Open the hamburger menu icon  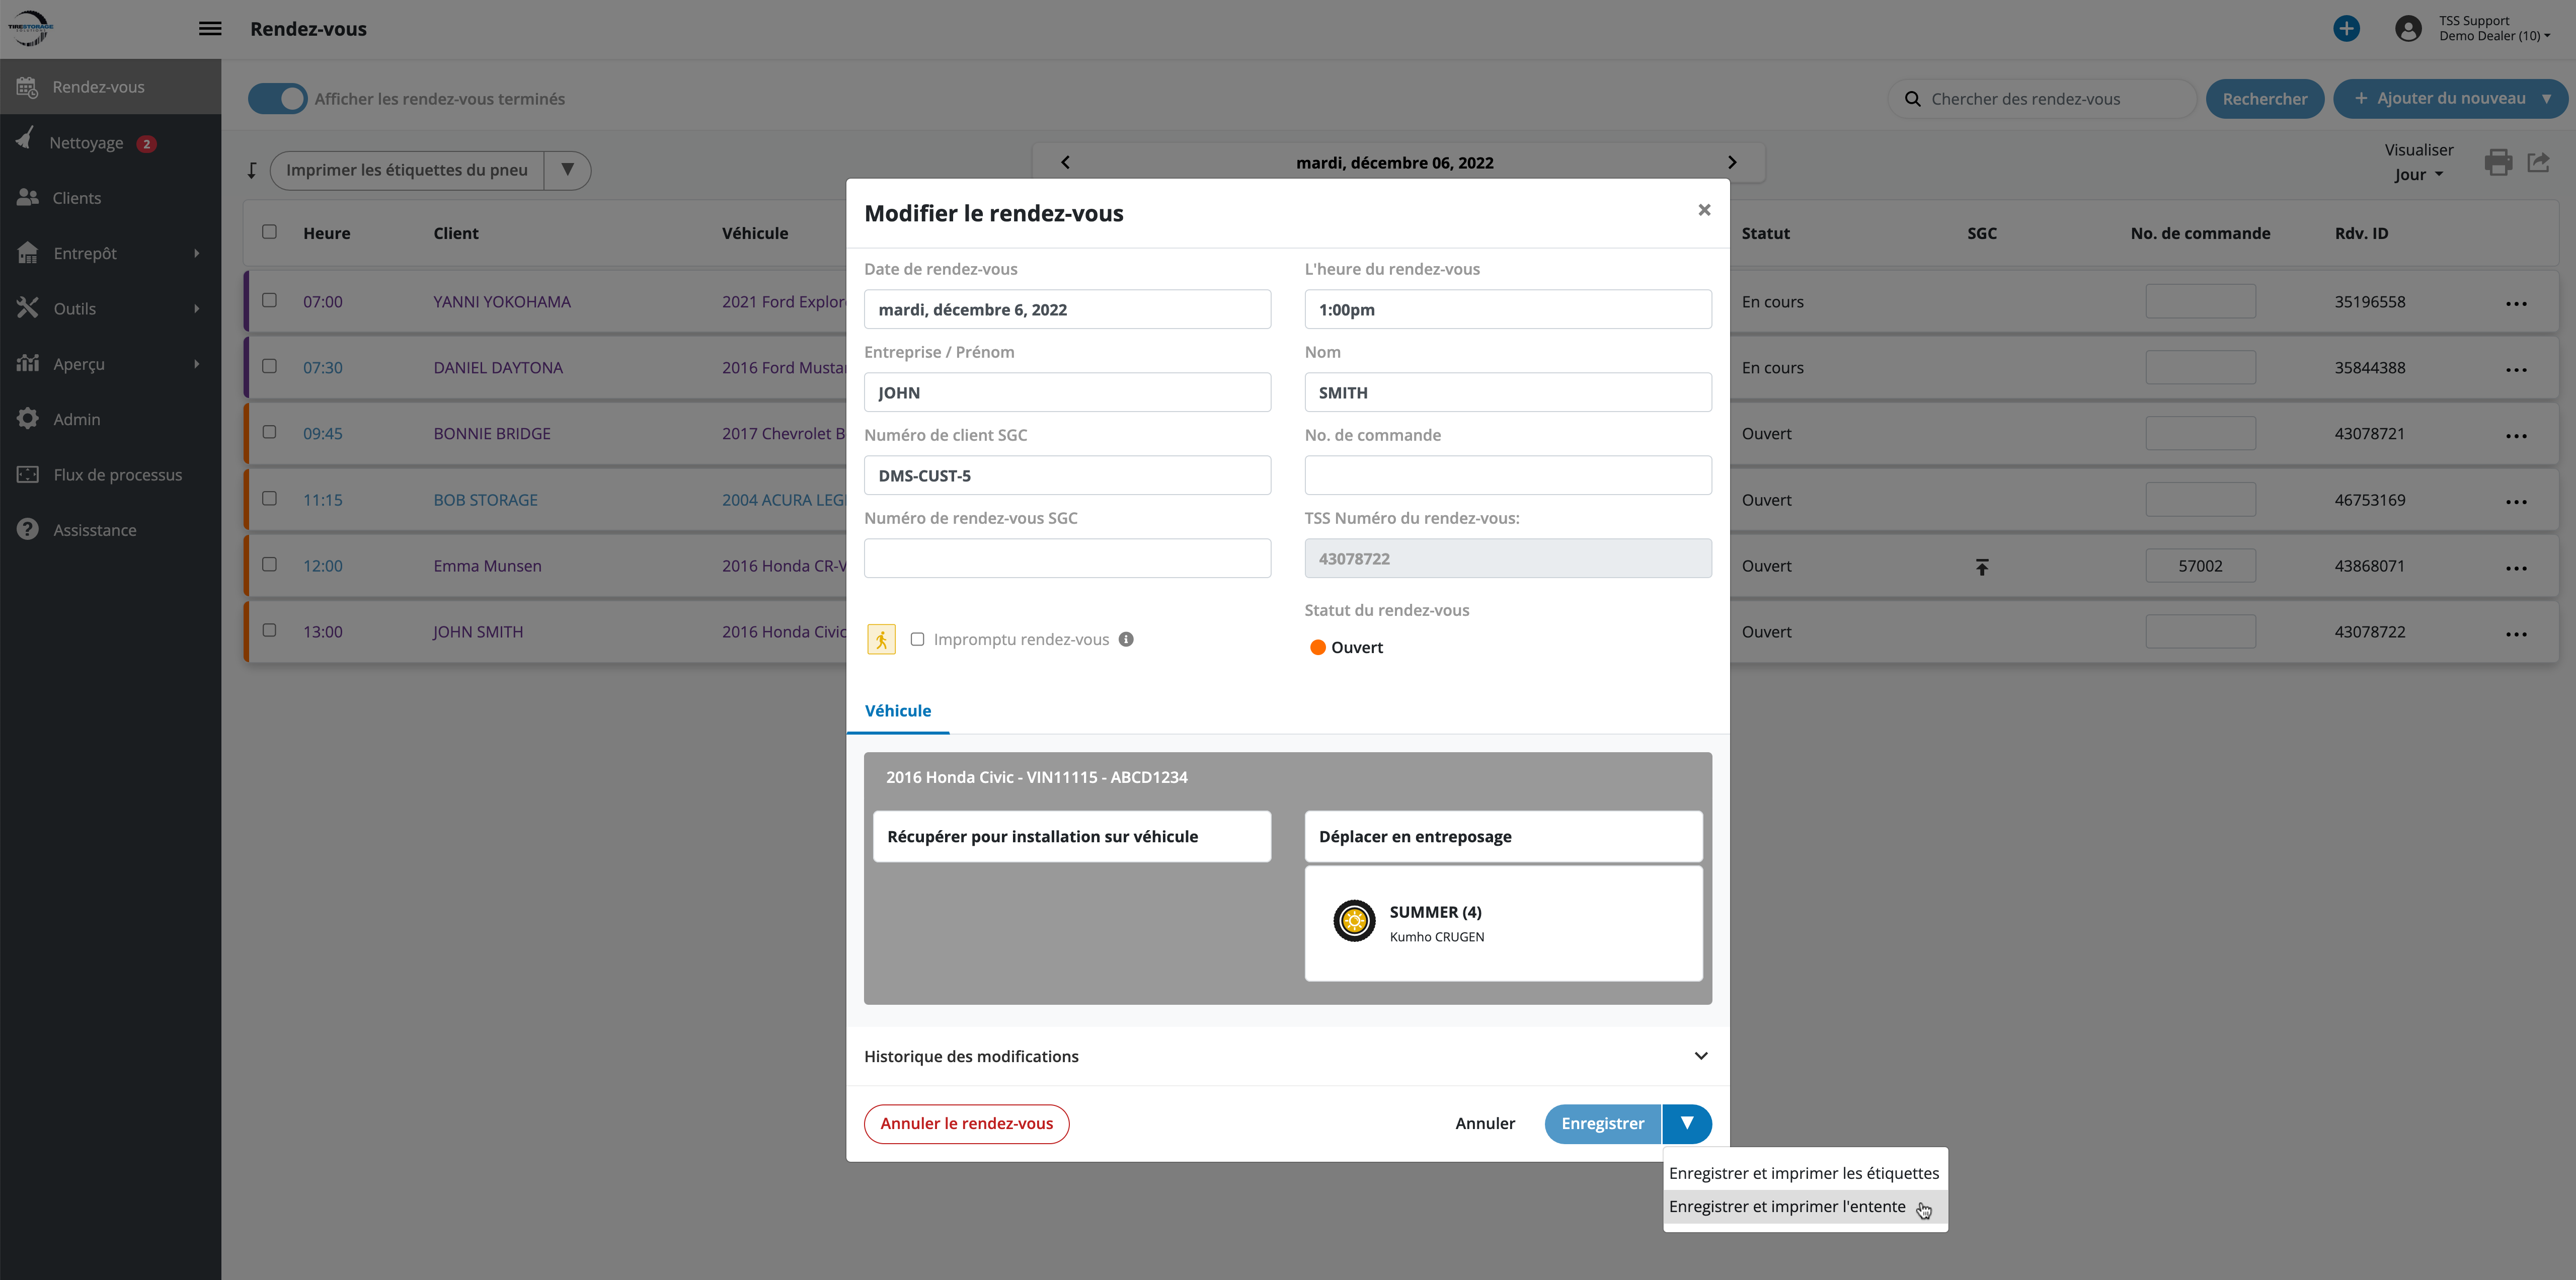click(x=210, y=29)
